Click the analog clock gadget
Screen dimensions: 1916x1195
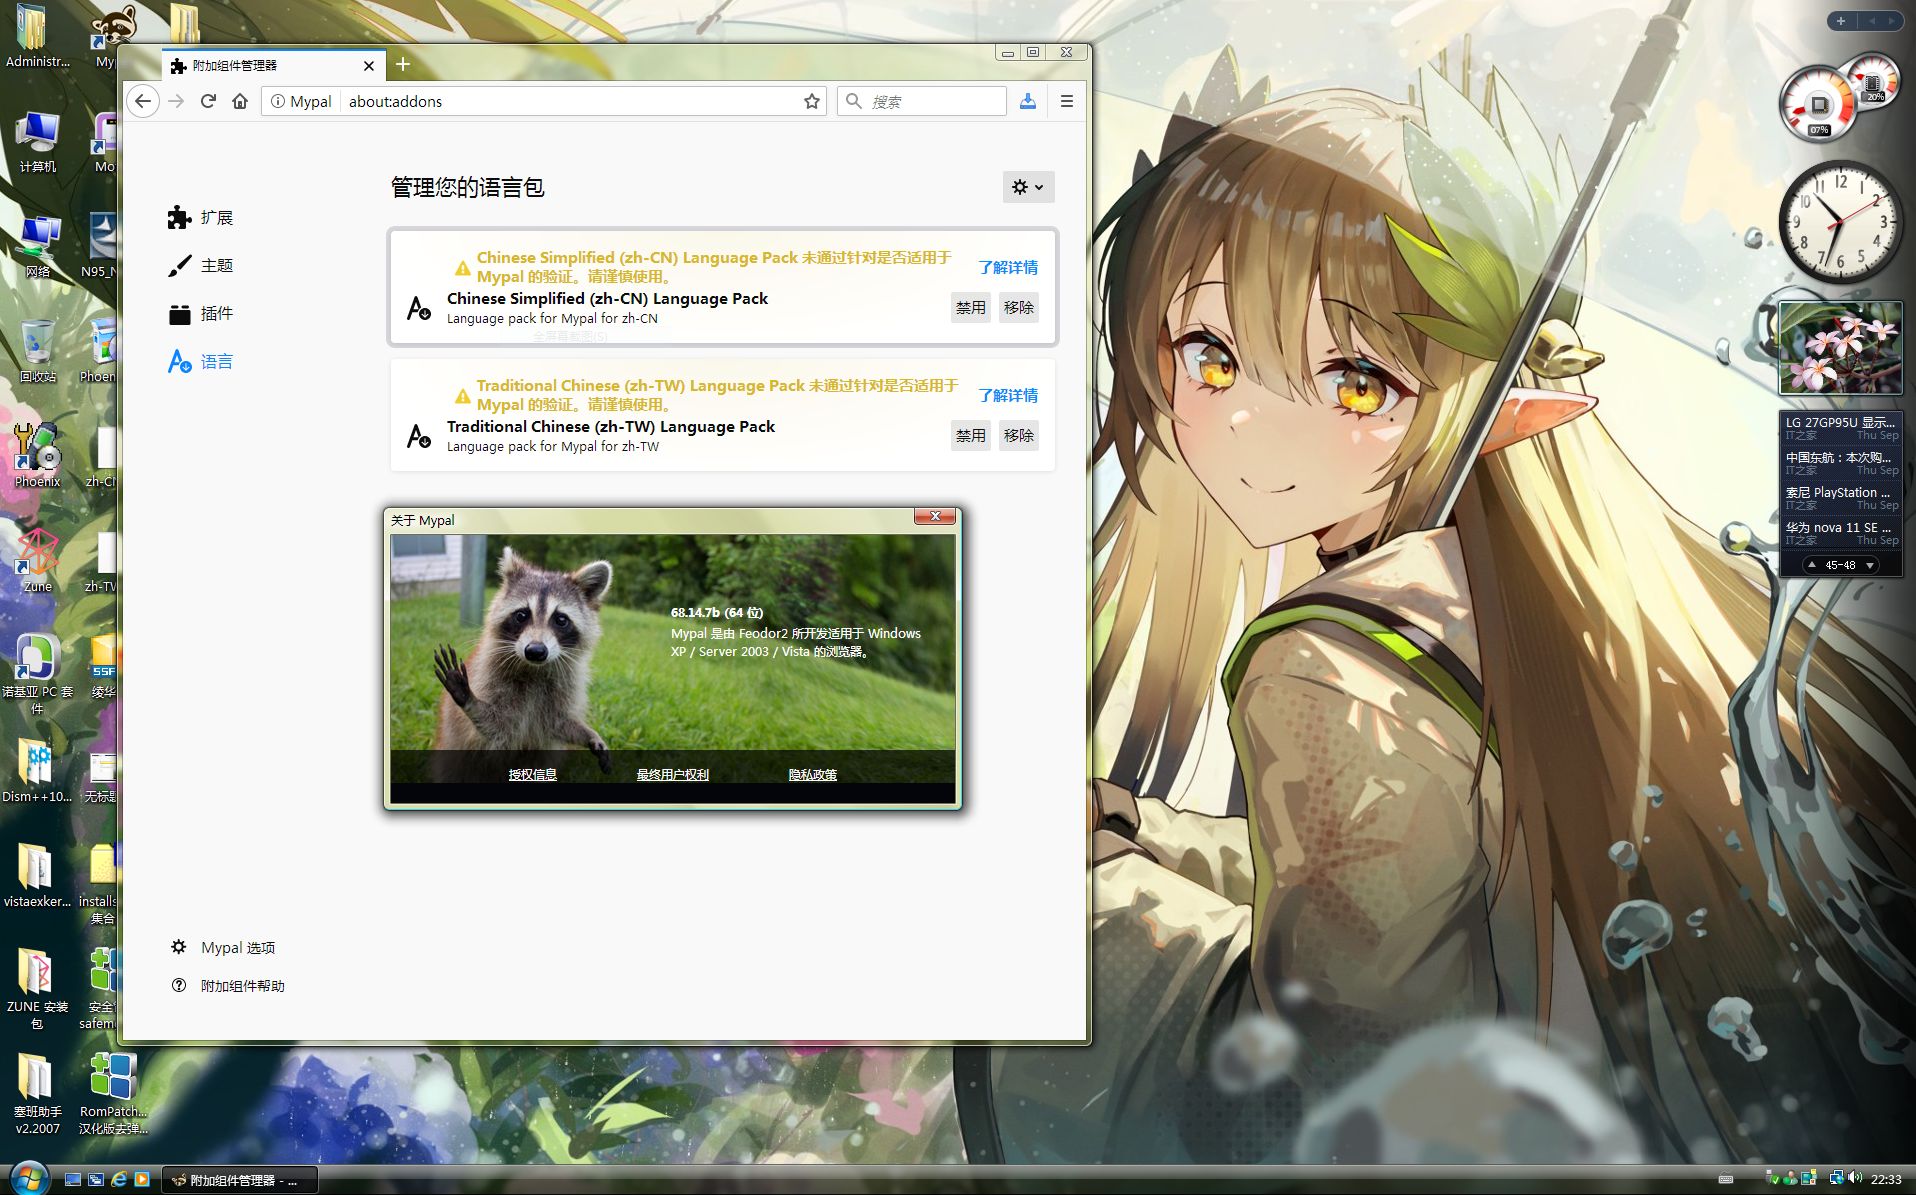[1839, 222]
